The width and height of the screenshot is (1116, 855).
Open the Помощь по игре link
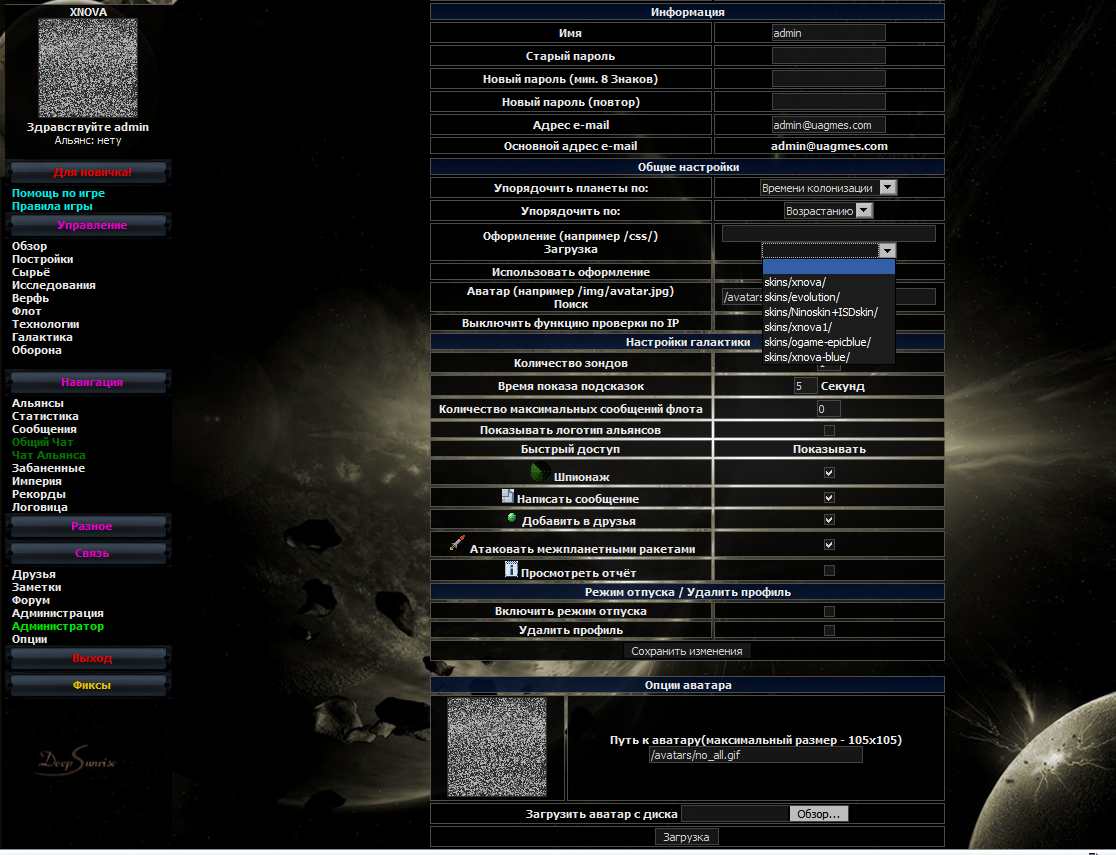click(58, 193)
